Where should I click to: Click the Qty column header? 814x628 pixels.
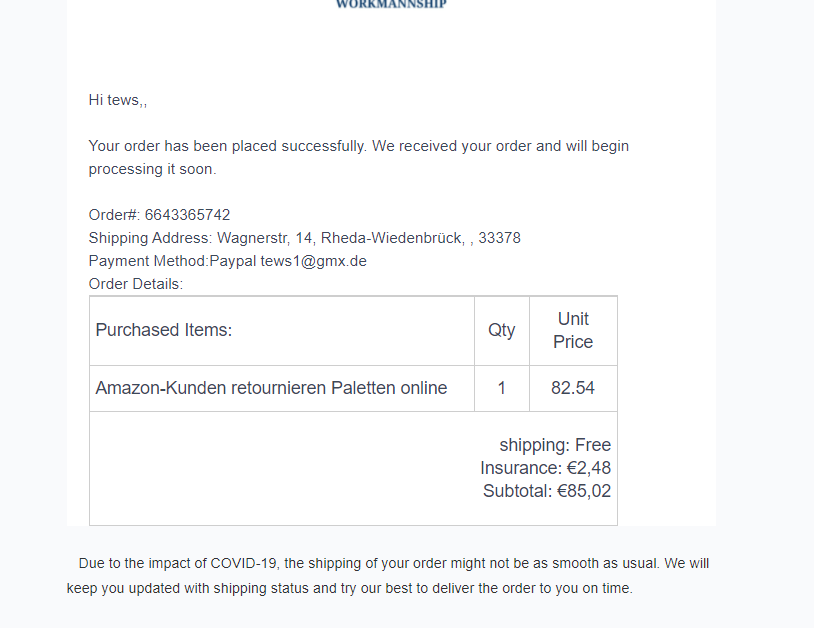501,330
